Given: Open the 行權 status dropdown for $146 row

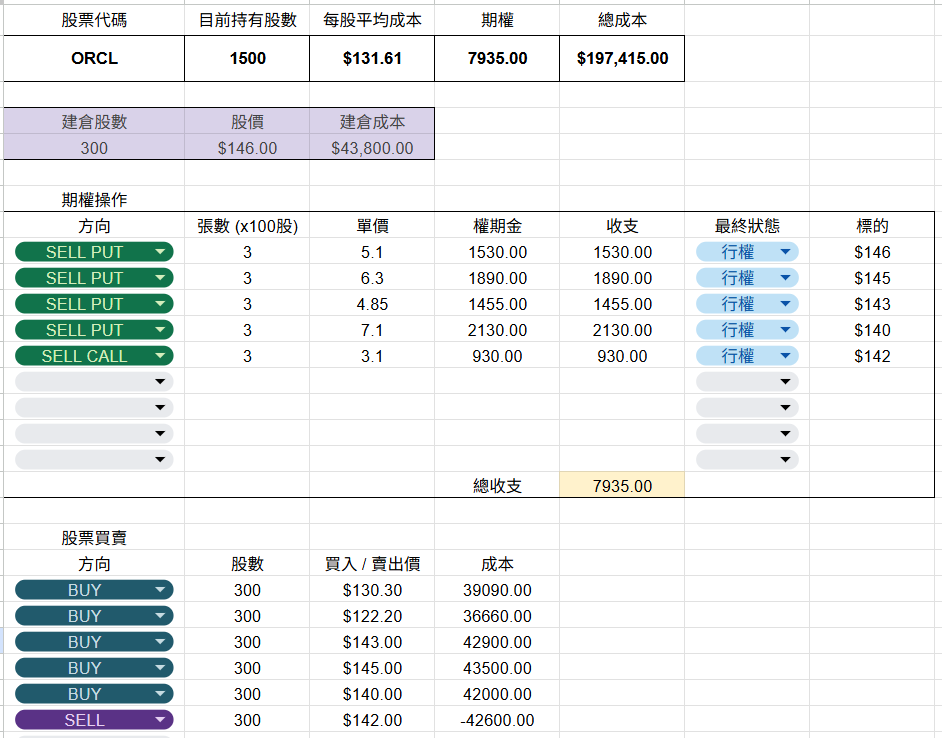Looking at the screenshot, I should [x=747, y=252].
